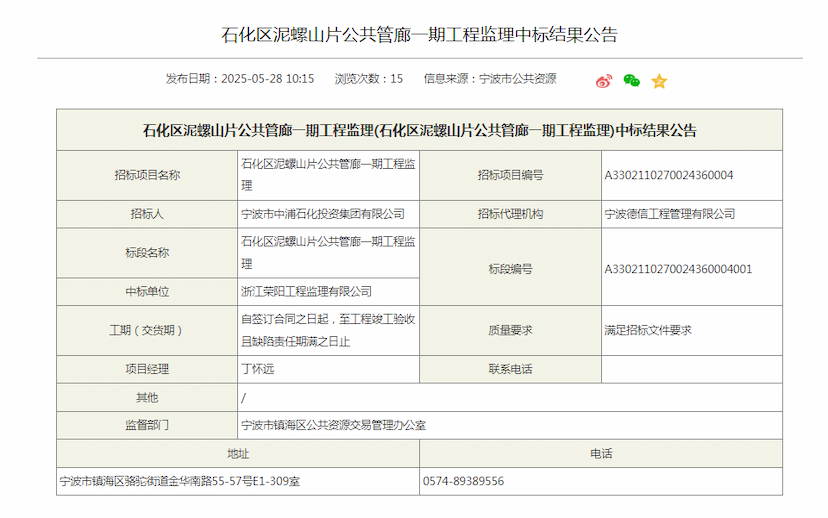Click the page title 石化区泥螺山片公共管廊一期工程监理中标结果公告
828x518 pixels.
tap(419, 35)
